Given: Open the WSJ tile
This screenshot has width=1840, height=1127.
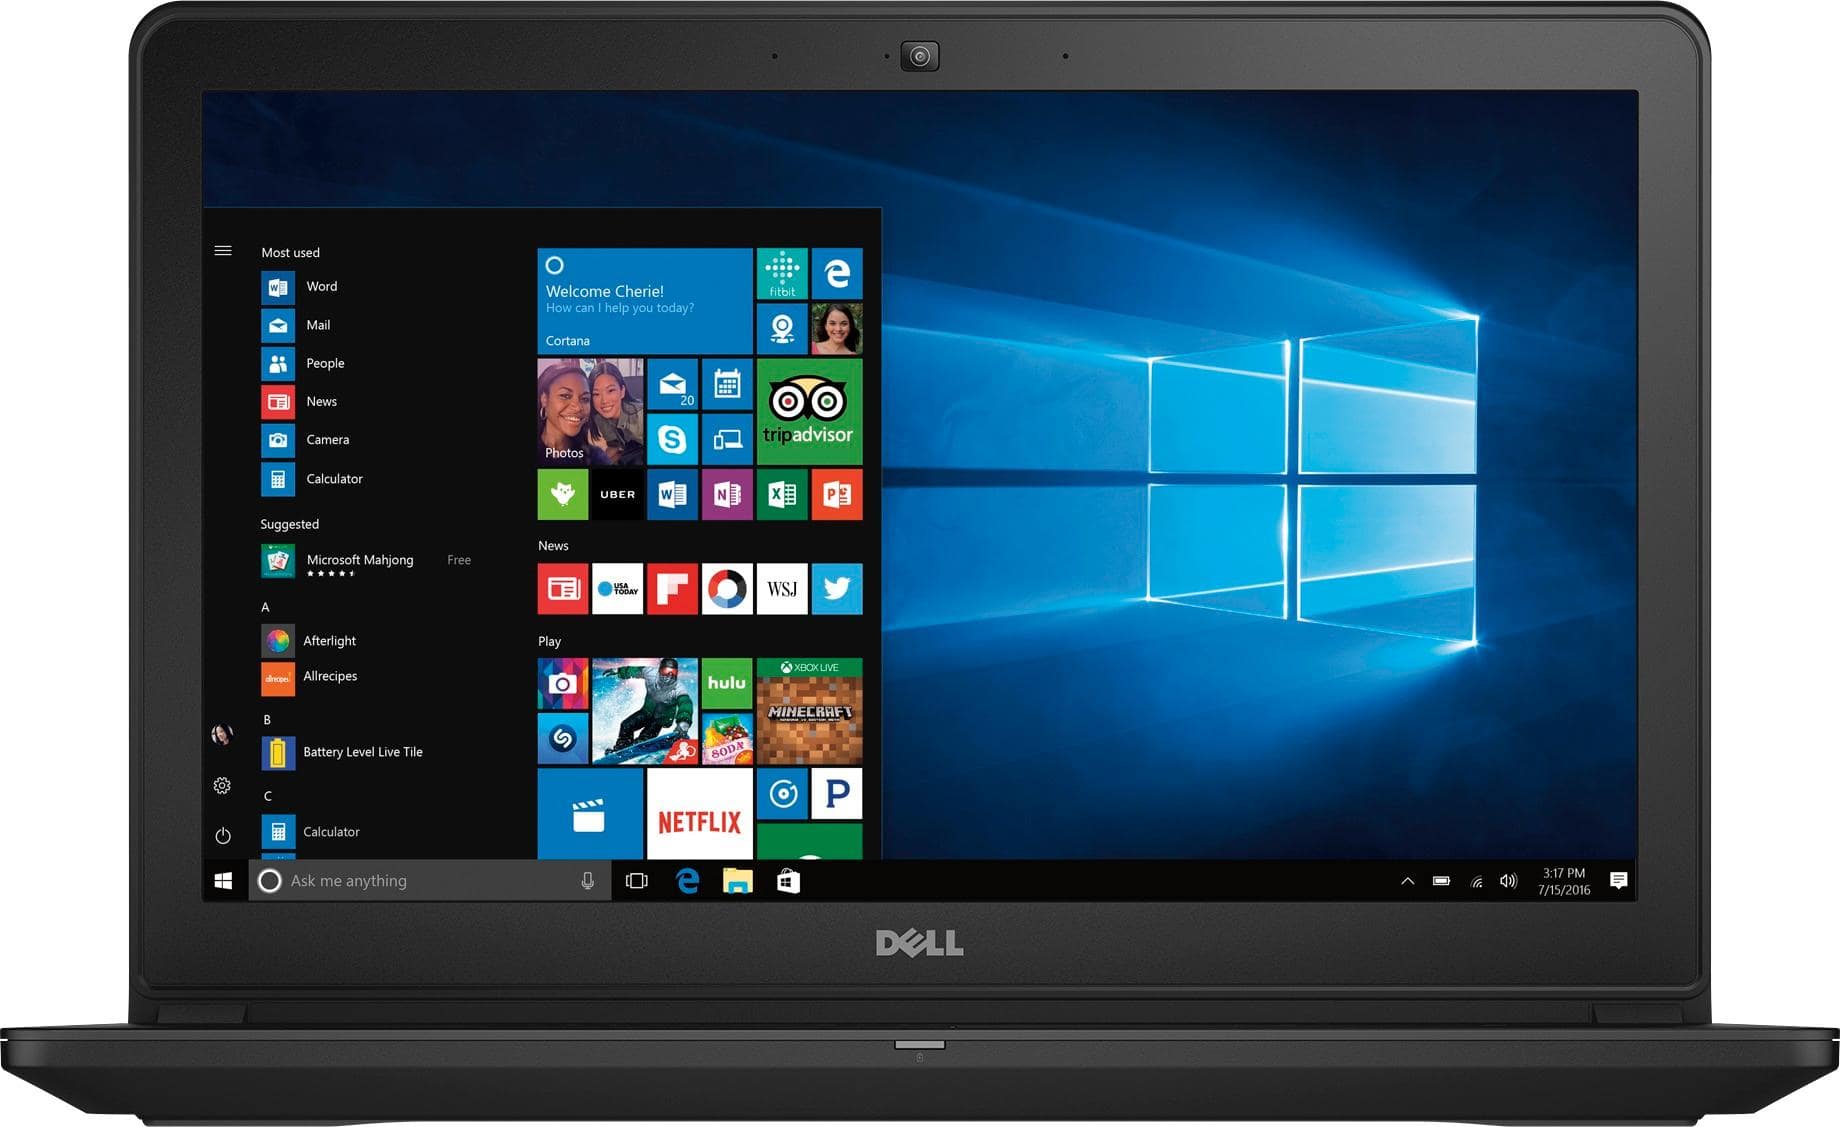Looking at the screenshot, I should coord(782,589).
